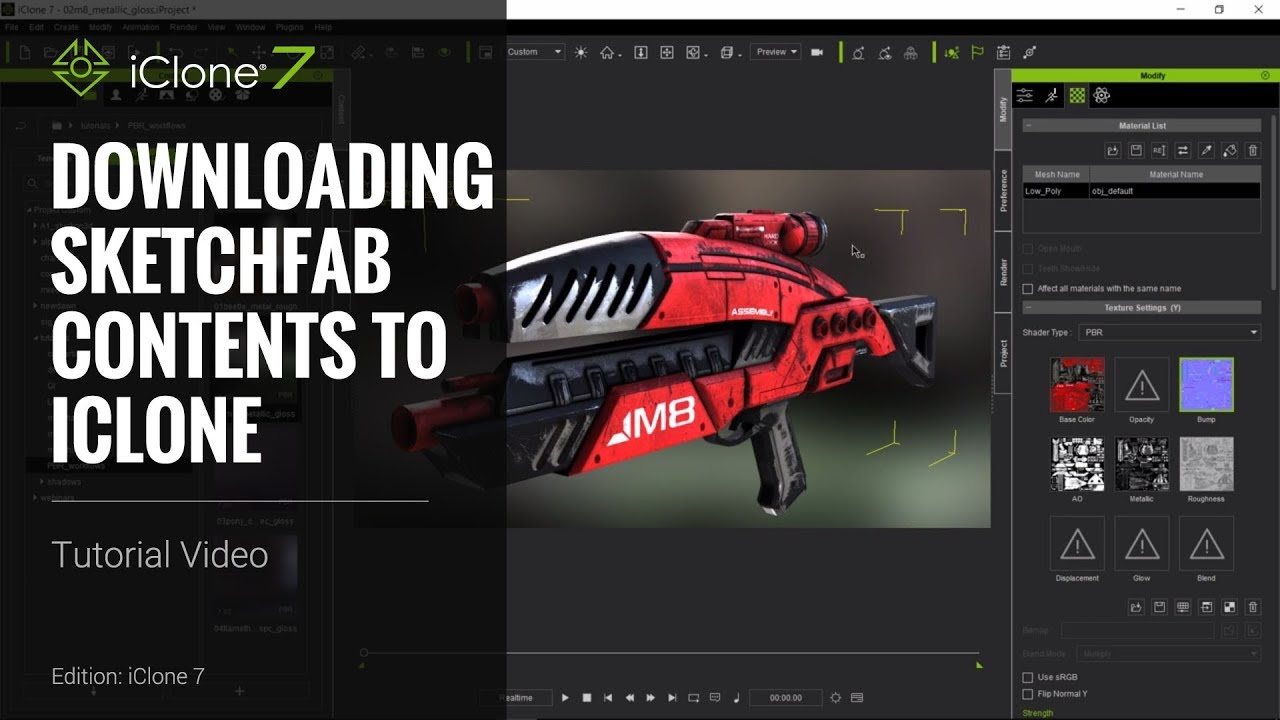
Task: Click the look-at eye icon in the toolbar
Action: coord(884,52)
